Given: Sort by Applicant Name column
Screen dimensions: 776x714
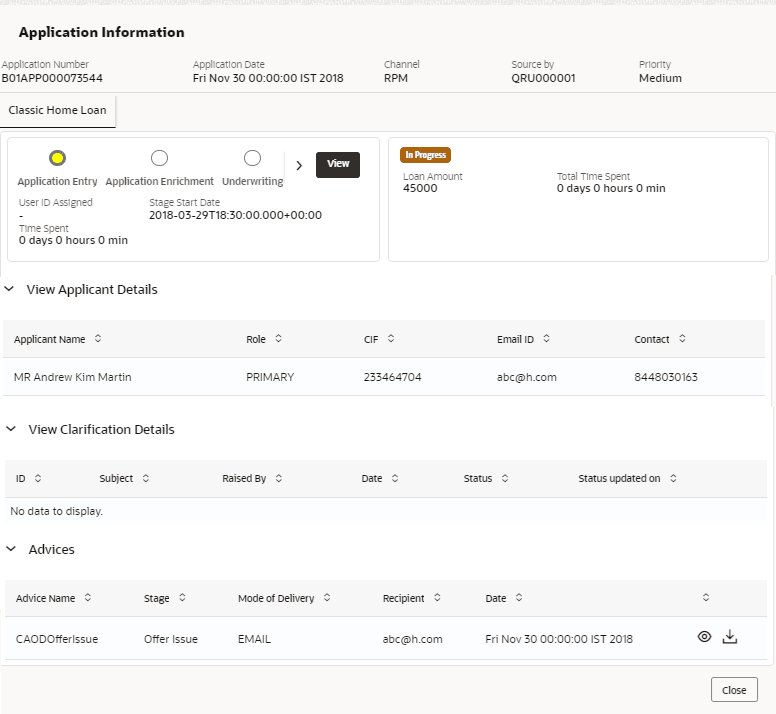Looking at the screenshot, I should coord(98,339).
